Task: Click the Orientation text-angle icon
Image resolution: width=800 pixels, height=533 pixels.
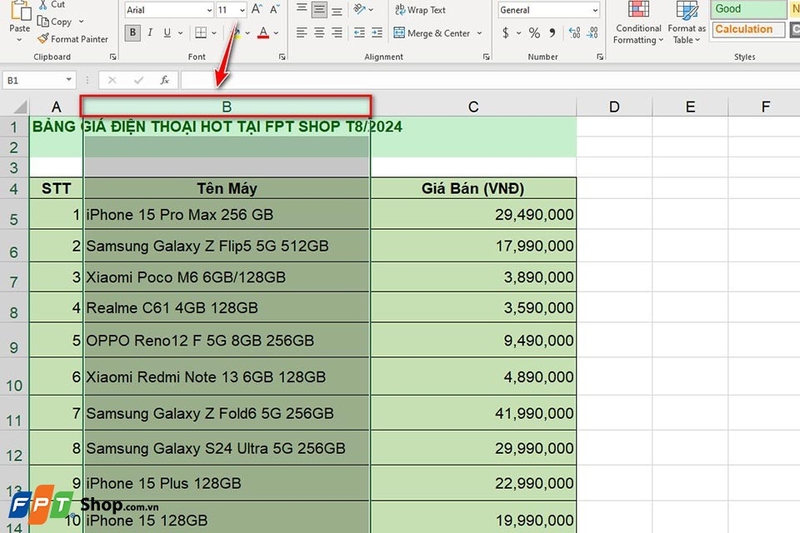Action: tap(360, 9)
